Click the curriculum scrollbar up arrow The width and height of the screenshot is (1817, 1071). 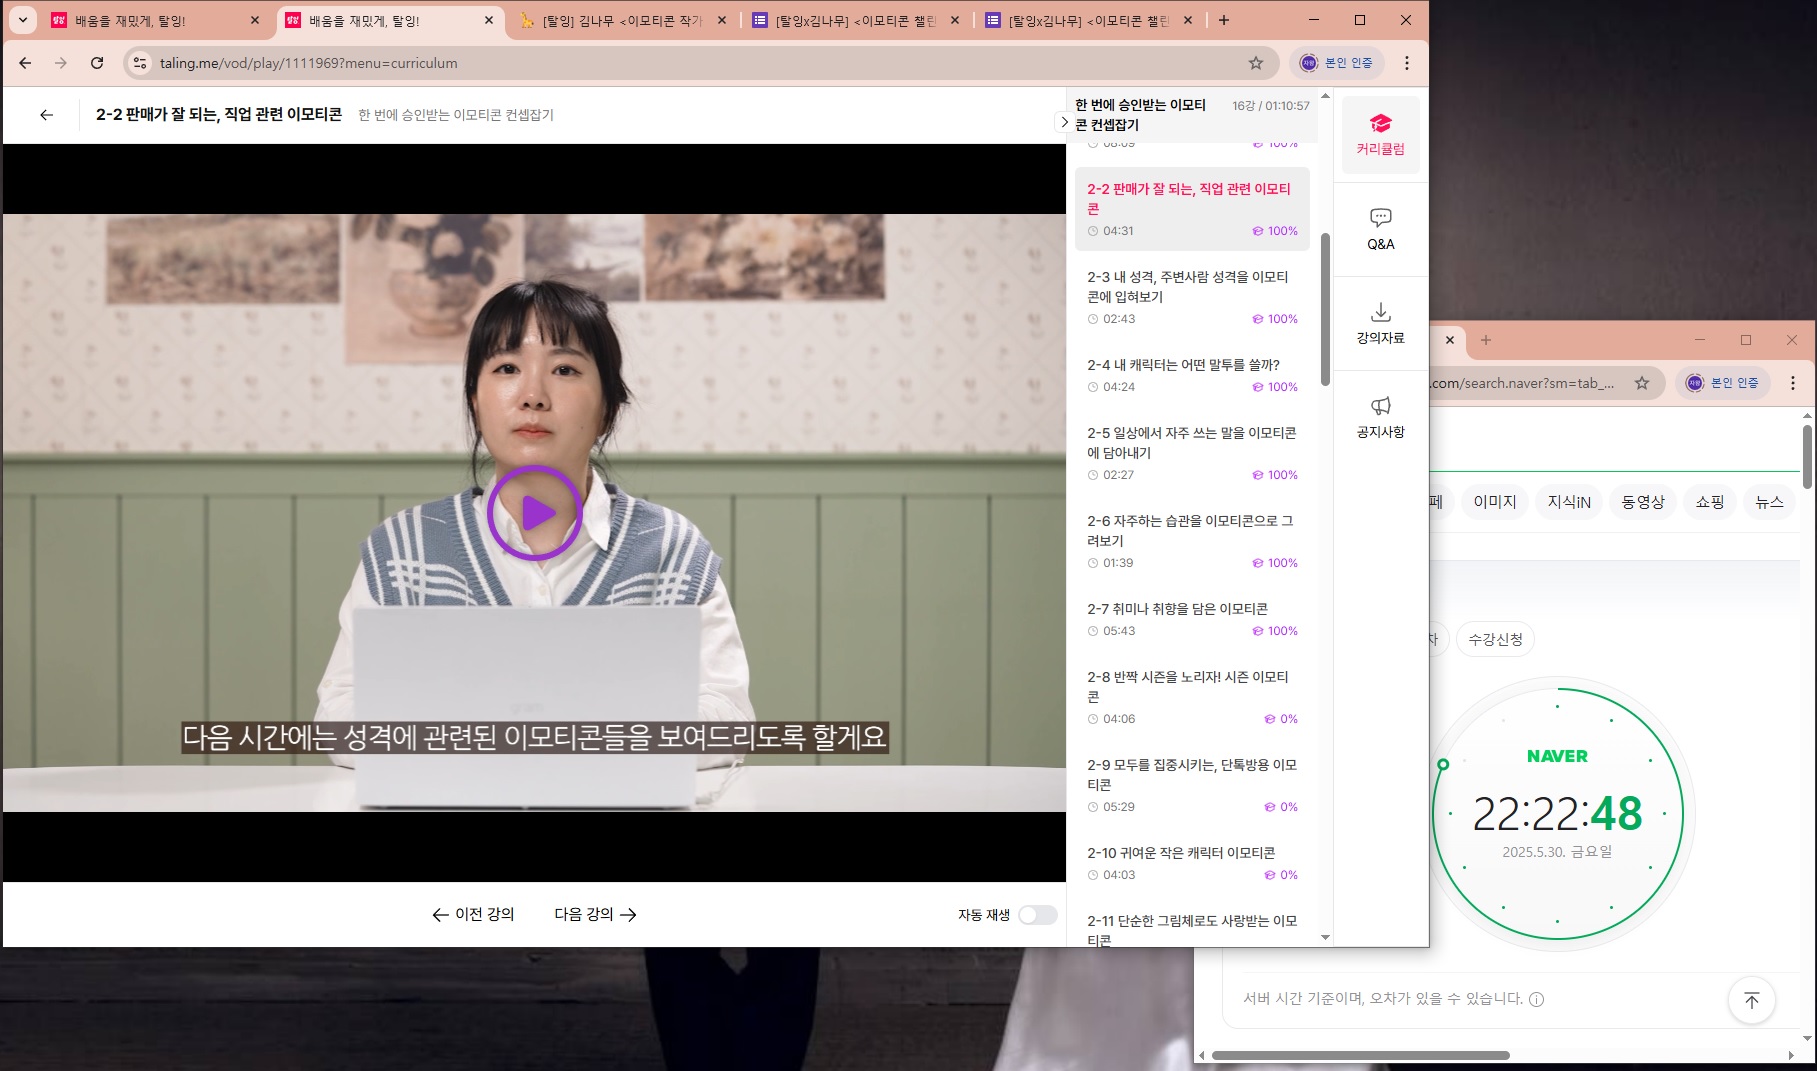click(x=1325, y=96)
